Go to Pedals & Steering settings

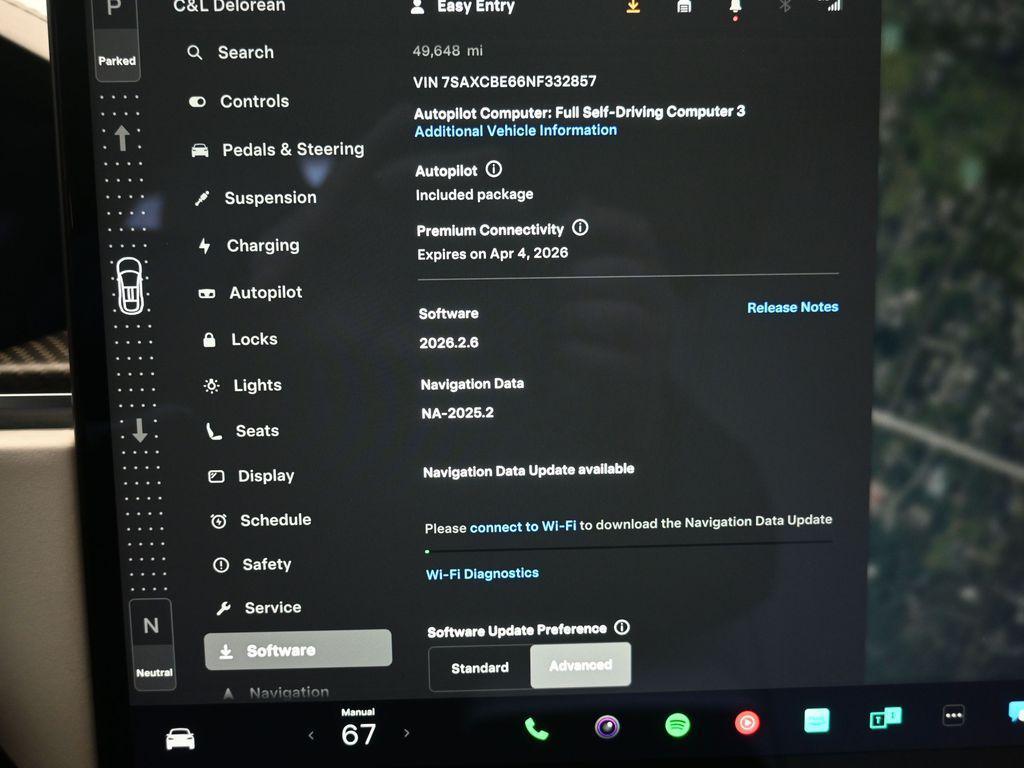tap(292, 149)
